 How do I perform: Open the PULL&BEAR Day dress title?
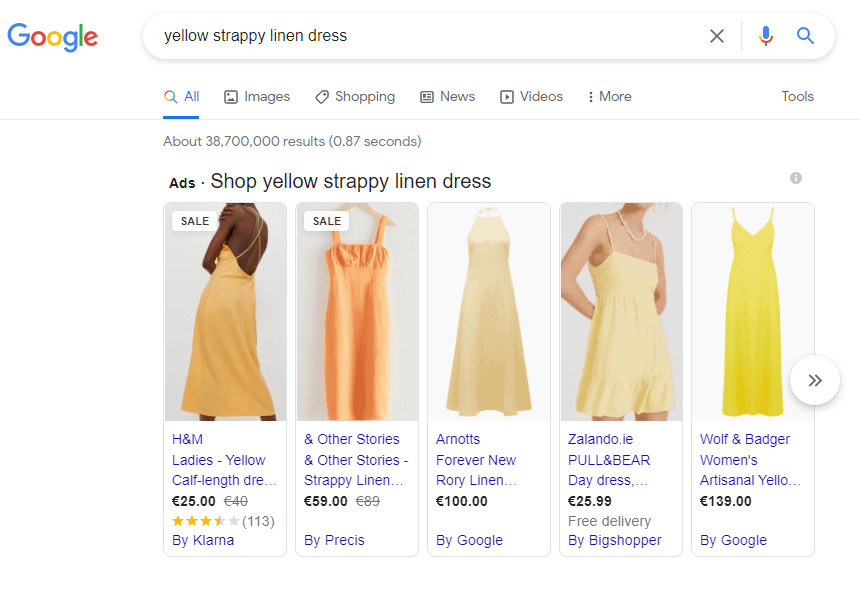[x=609, y=470]
